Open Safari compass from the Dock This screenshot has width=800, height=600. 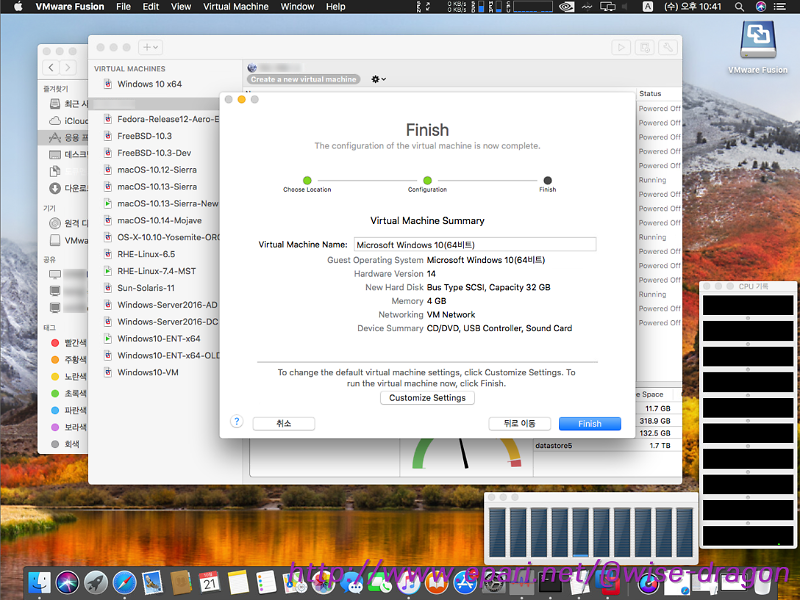point(124,583)
